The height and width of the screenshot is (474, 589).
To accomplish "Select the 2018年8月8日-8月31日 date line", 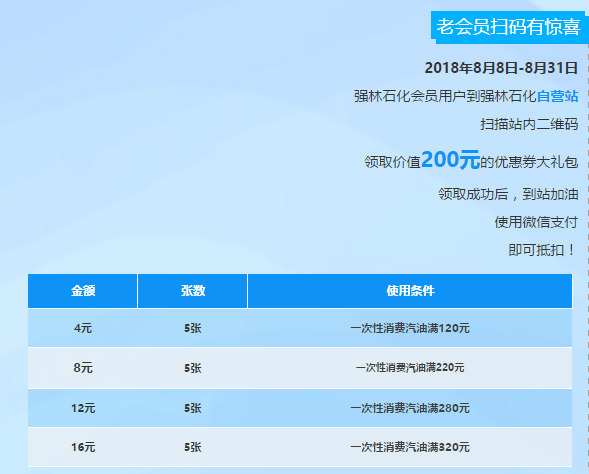I will 501,68.
